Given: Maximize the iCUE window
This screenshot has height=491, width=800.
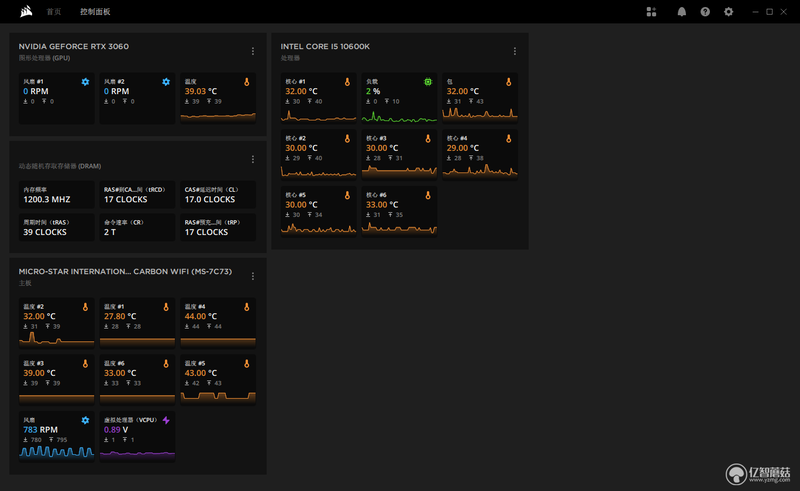Looking at the screenshot, I should (769, 12).
